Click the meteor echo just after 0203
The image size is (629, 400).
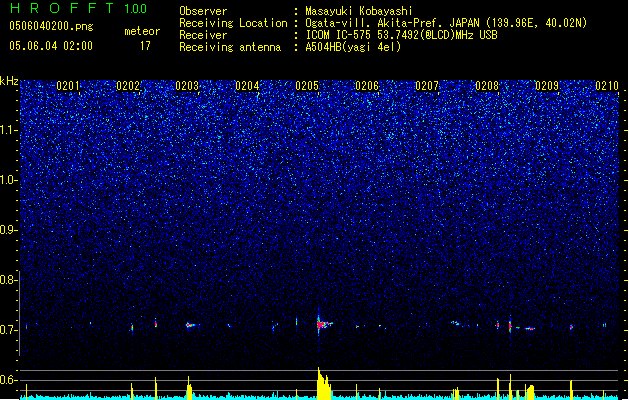tap(191, 325)
